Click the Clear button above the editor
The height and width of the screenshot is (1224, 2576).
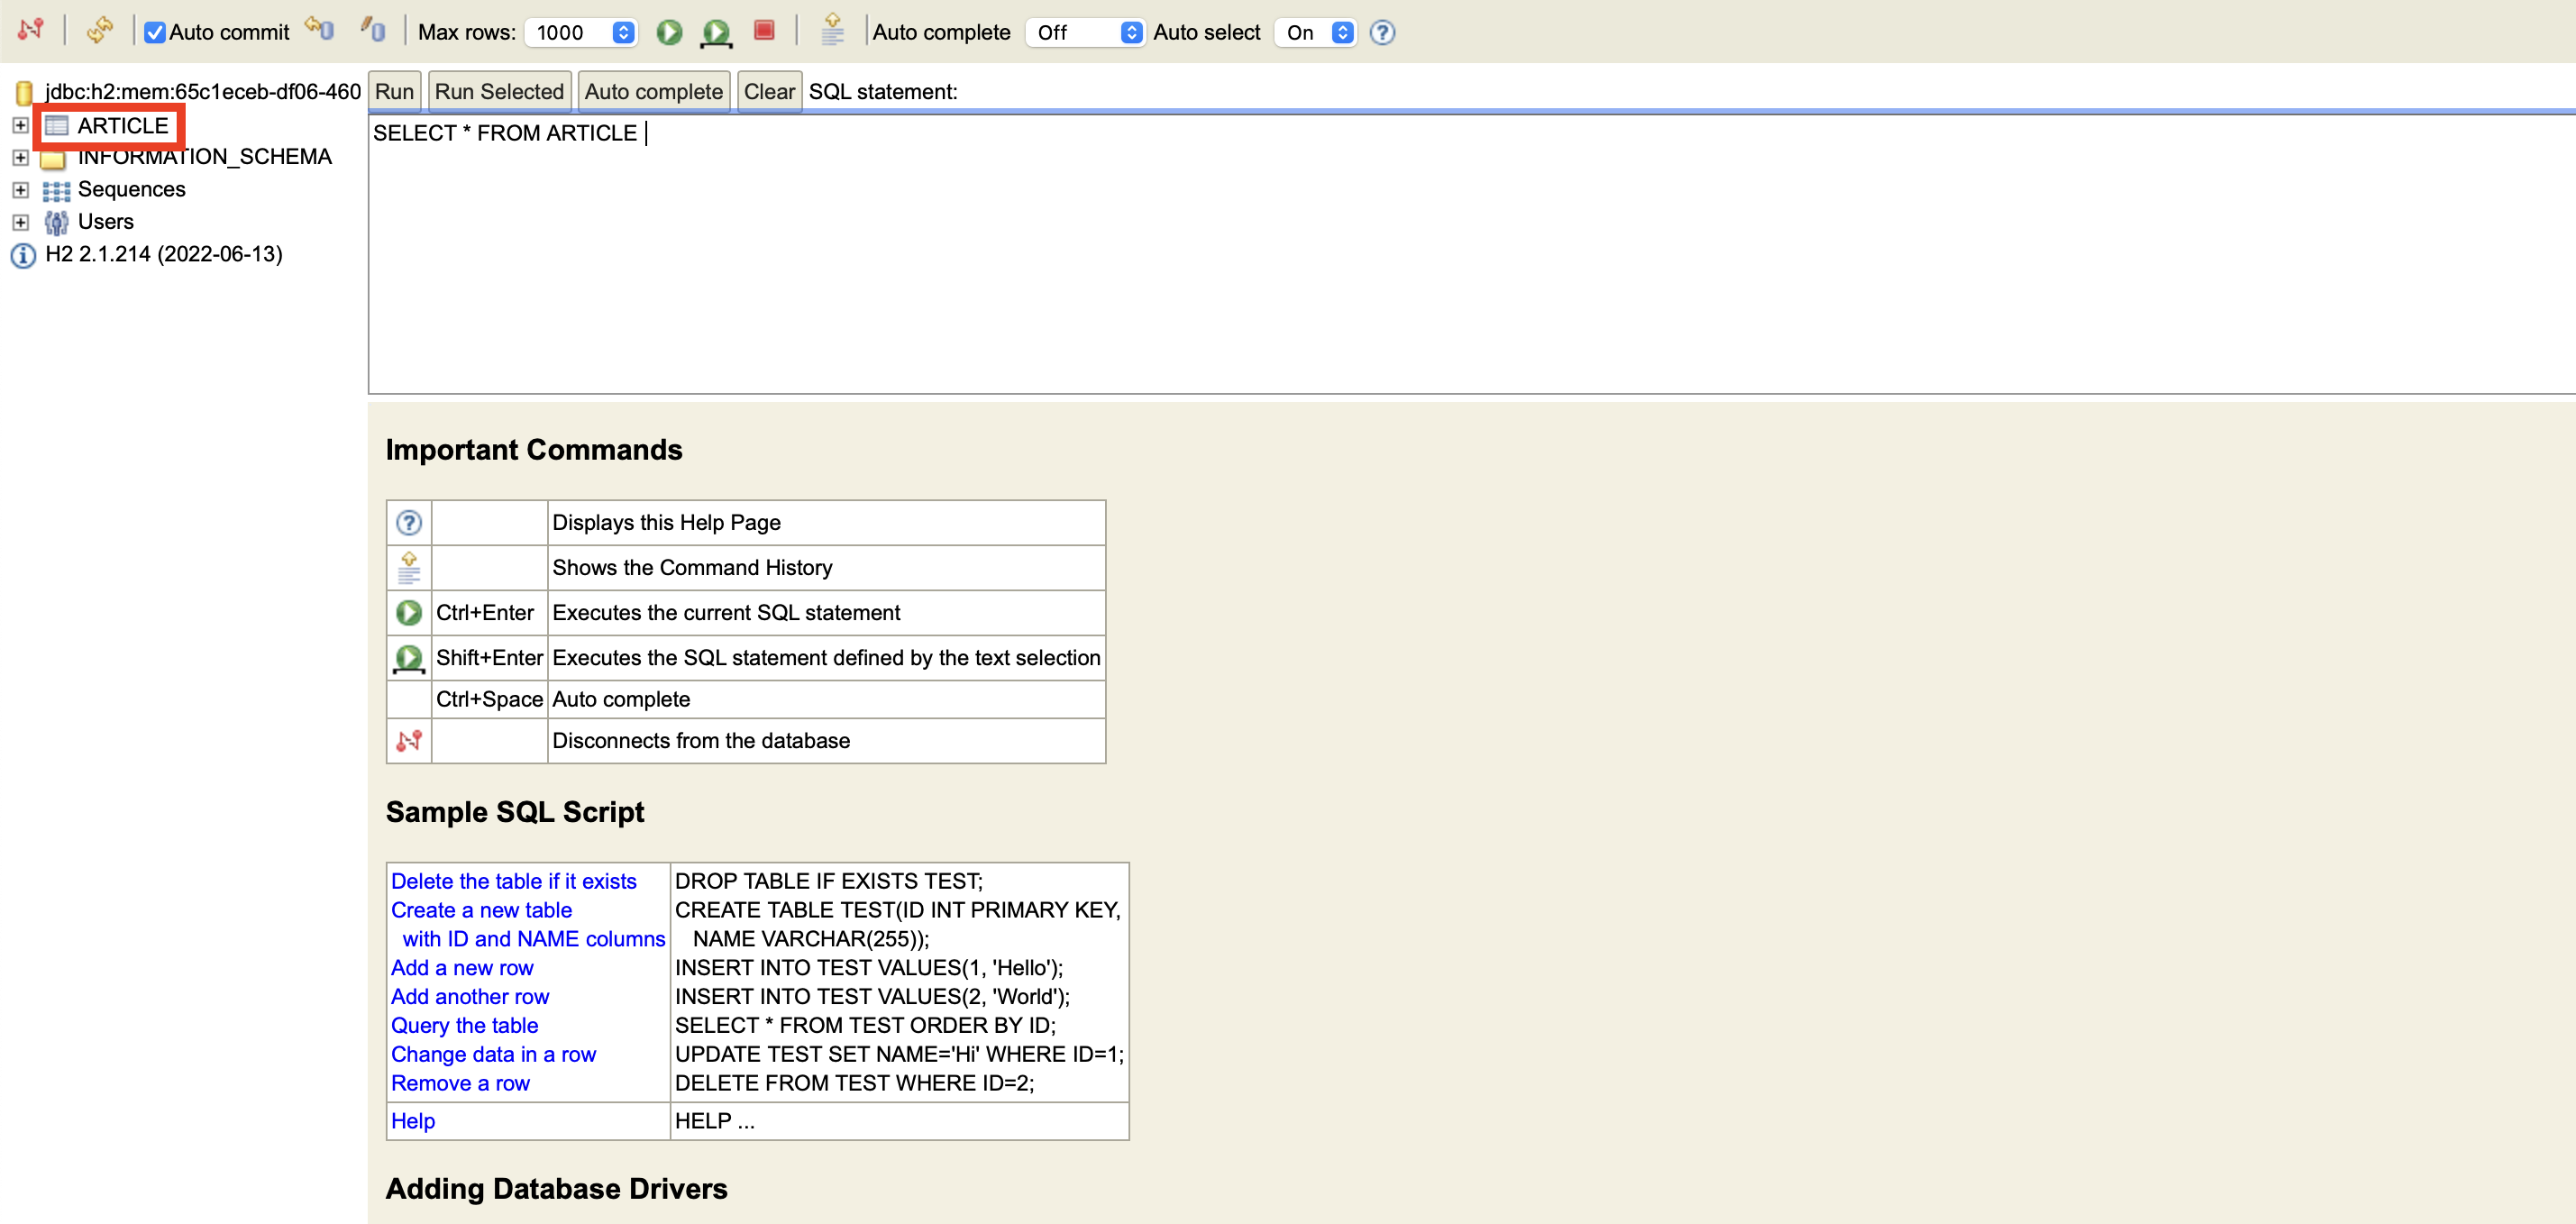pos(768,91)
